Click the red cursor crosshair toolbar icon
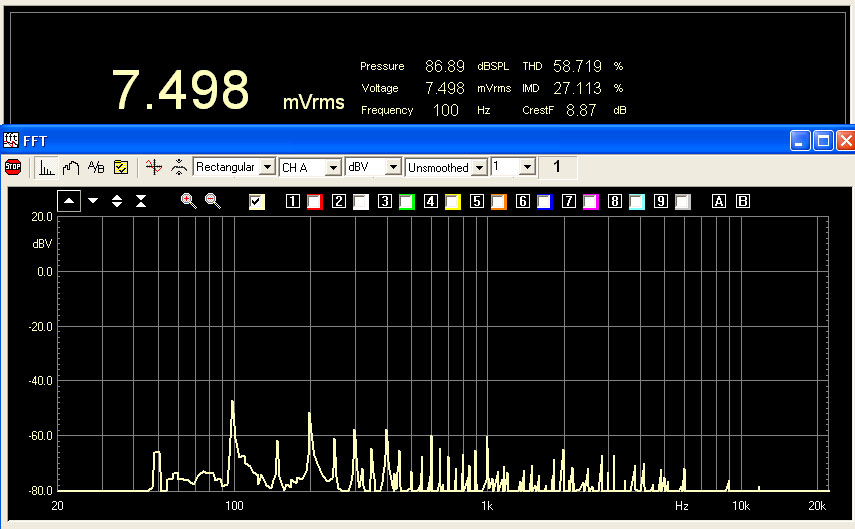This screenshot has height=529, width=855. [153, 168]
